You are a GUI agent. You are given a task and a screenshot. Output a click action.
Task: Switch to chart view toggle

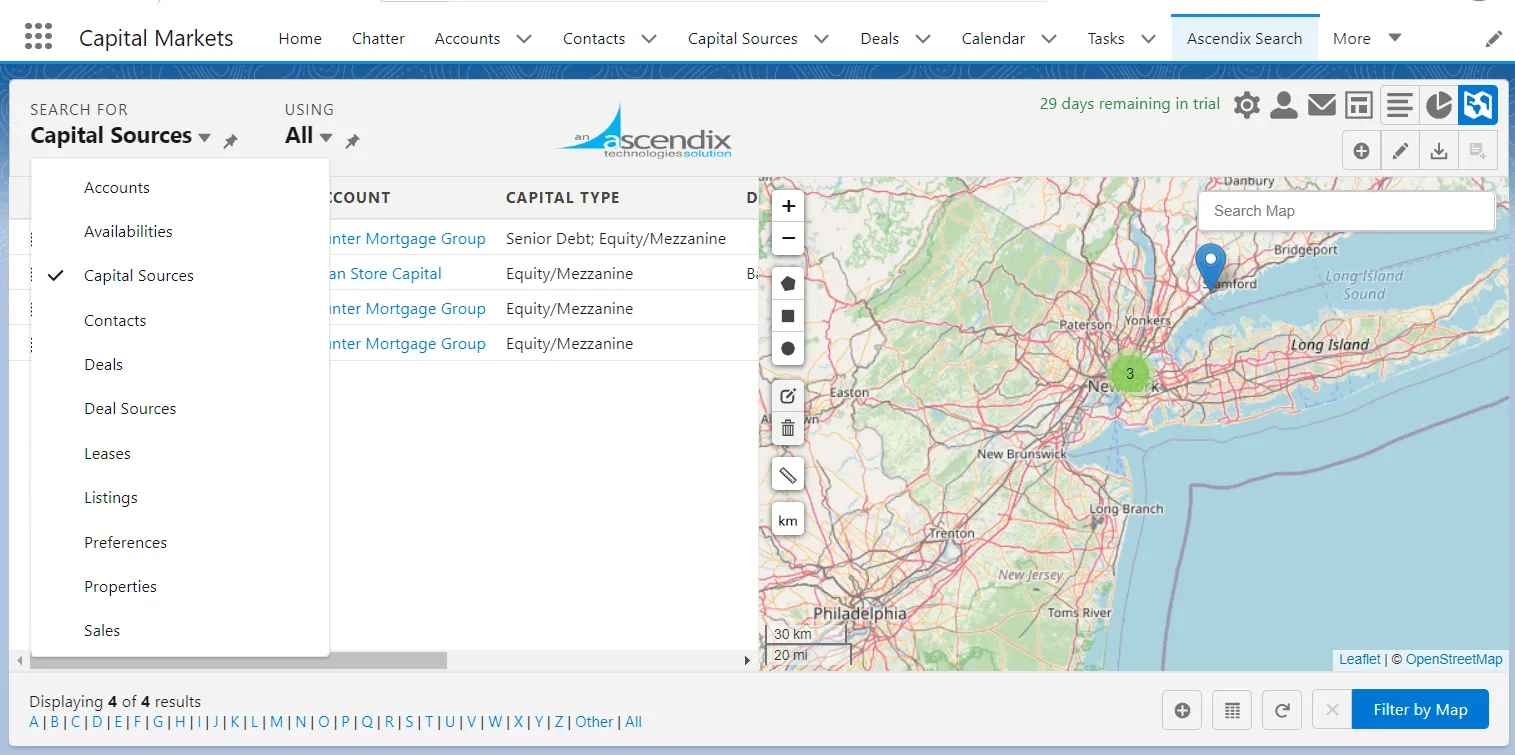click(x=1439, y=105)
